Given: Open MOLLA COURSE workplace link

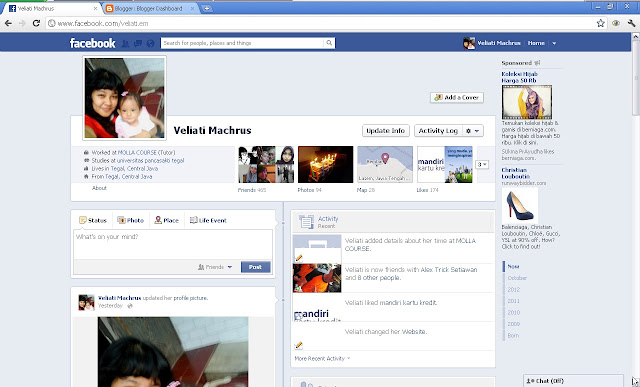Looking at the screenshot, I should 138,152.
